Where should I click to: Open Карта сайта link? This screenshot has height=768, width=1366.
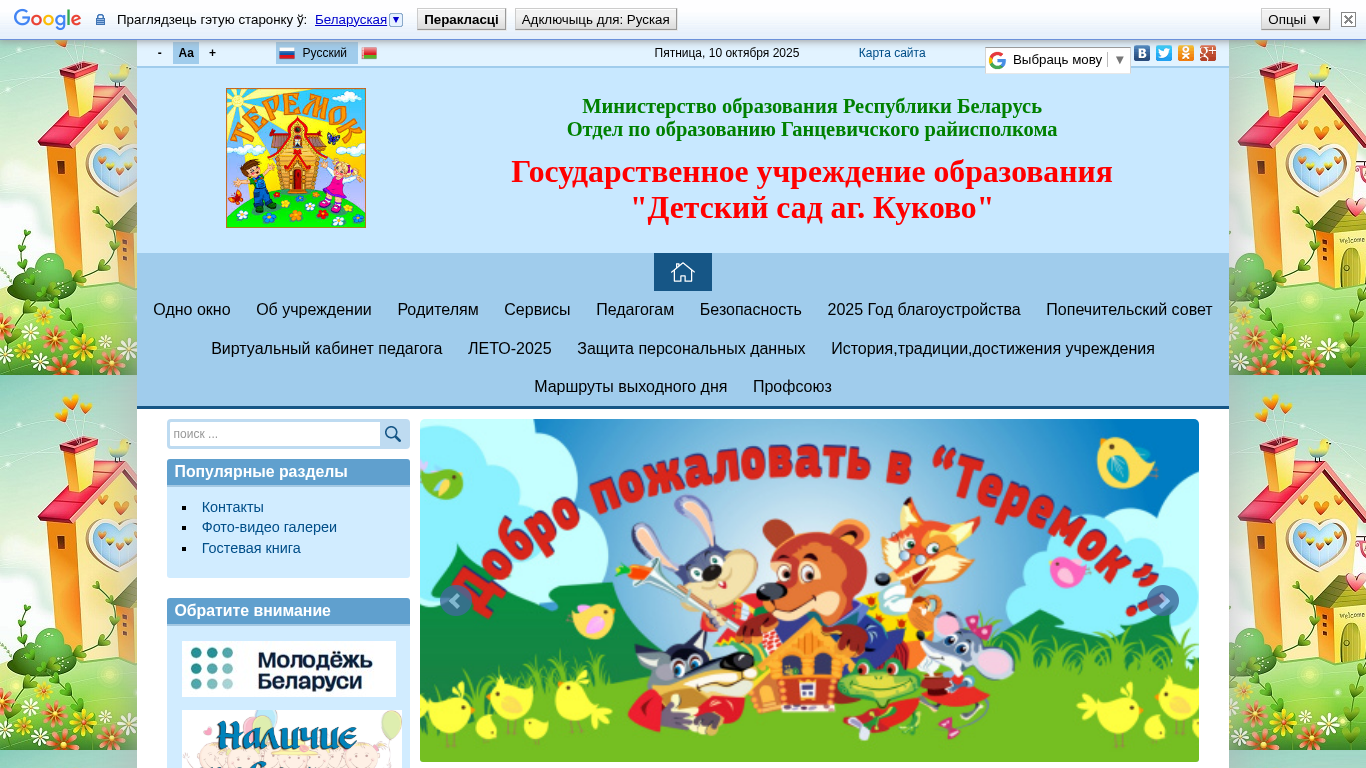892,53
